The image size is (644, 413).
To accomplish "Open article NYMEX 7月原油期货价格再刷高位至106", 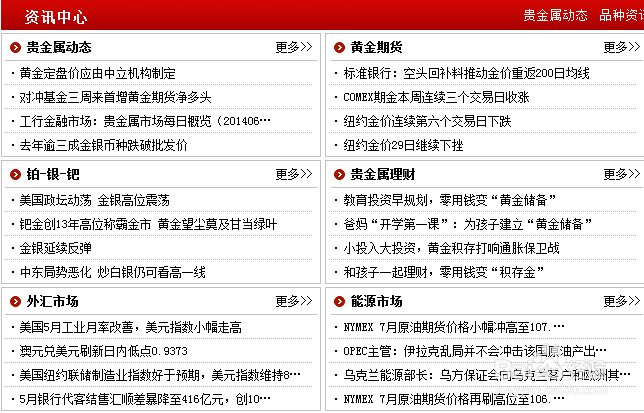I will pyautogui.click(x=454, y=399).
